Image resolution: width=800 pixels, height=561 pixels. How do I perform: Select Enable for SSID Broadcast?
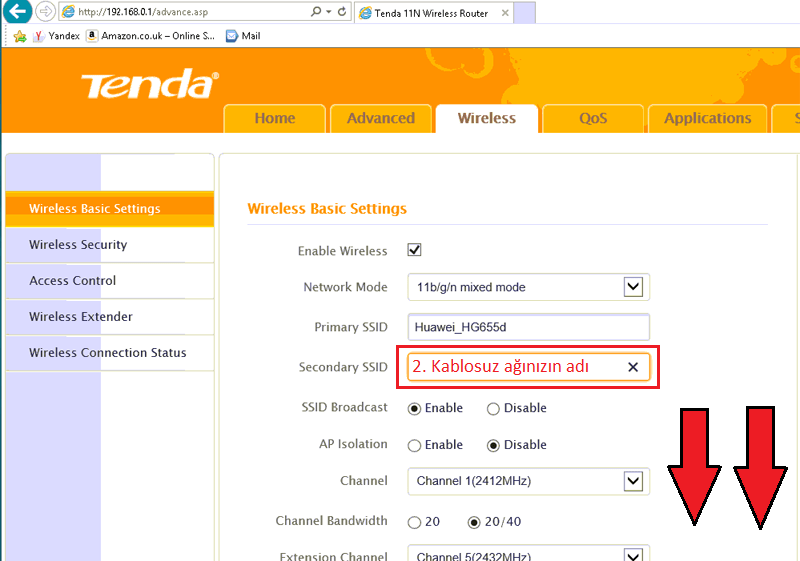pyautogui.click(x=414, y=409)
